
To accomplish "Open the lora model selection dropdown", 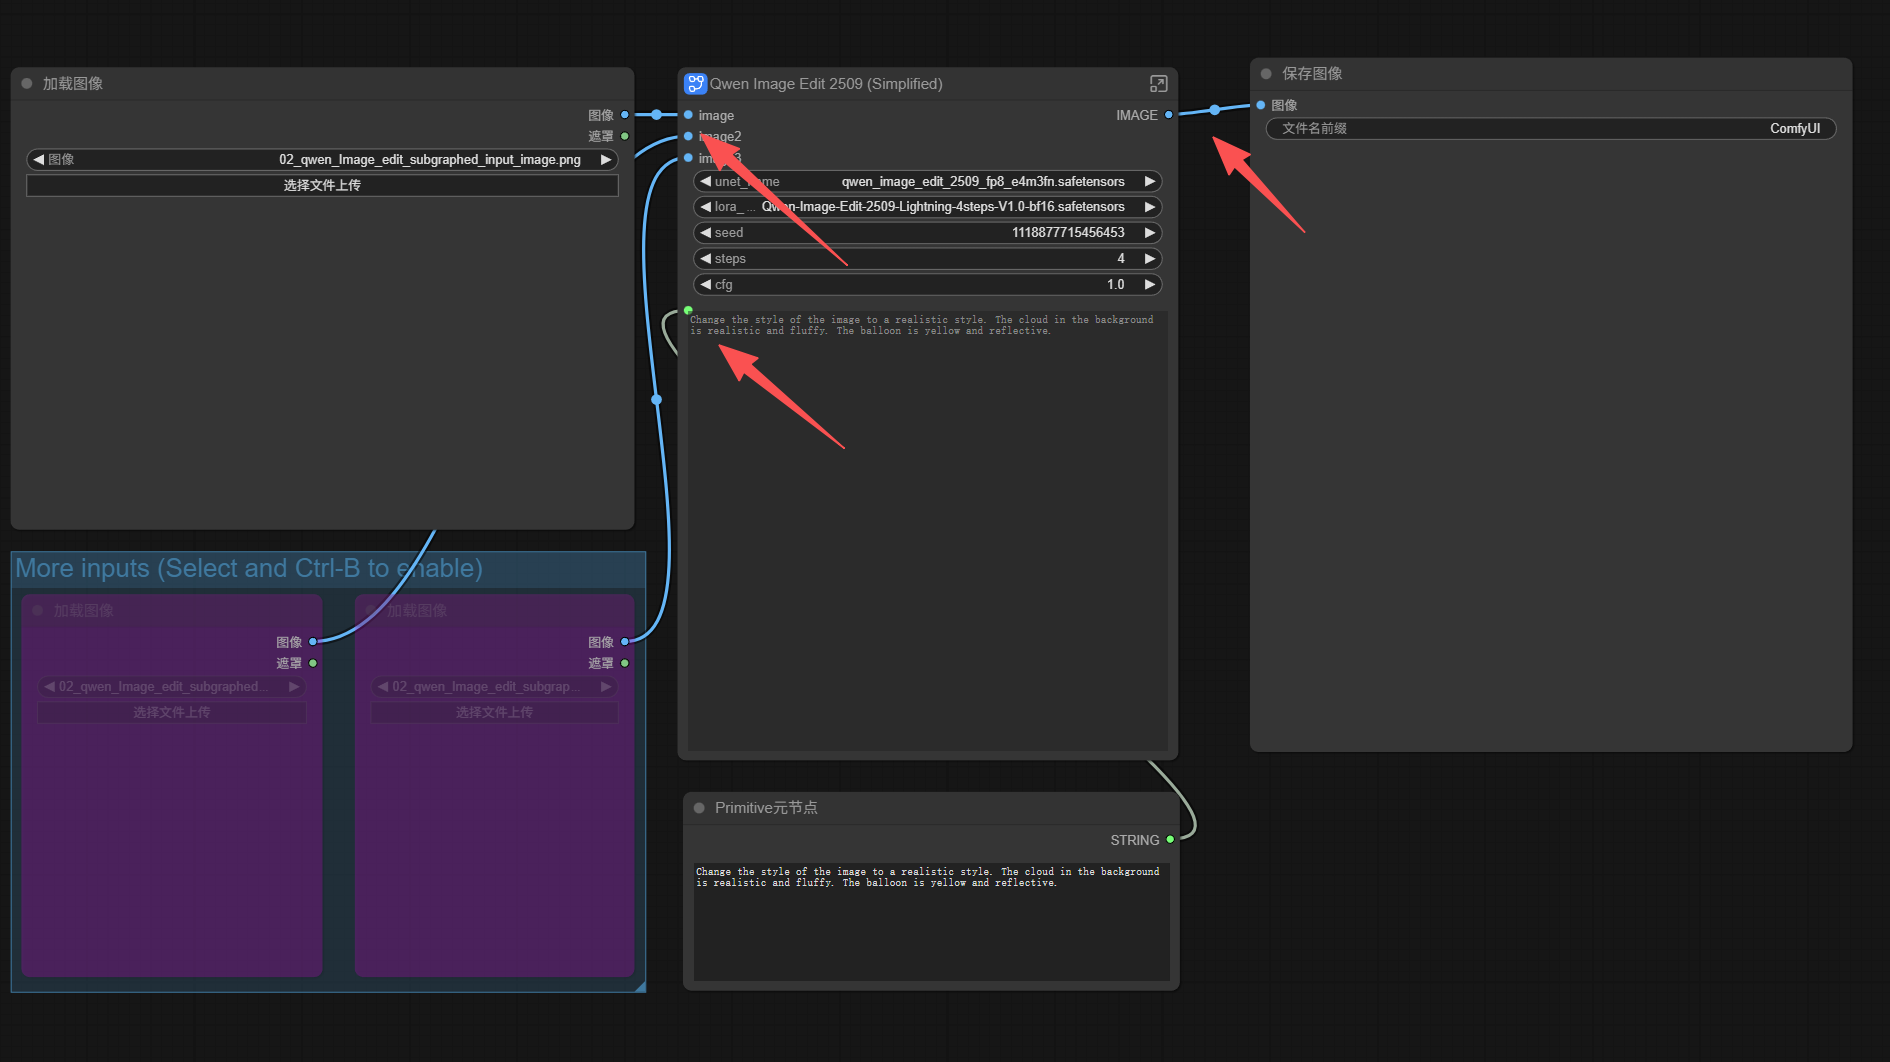I will (x=927, y=207).
